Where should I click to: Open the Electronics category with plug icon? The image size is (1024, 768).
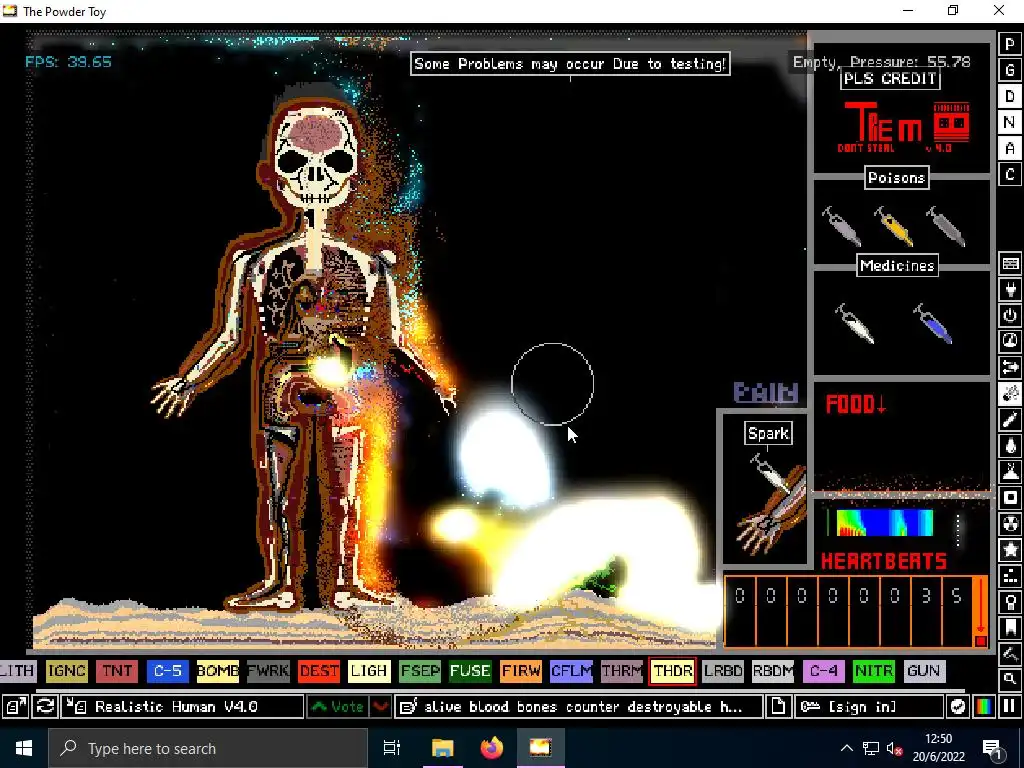pos(1010,289)
